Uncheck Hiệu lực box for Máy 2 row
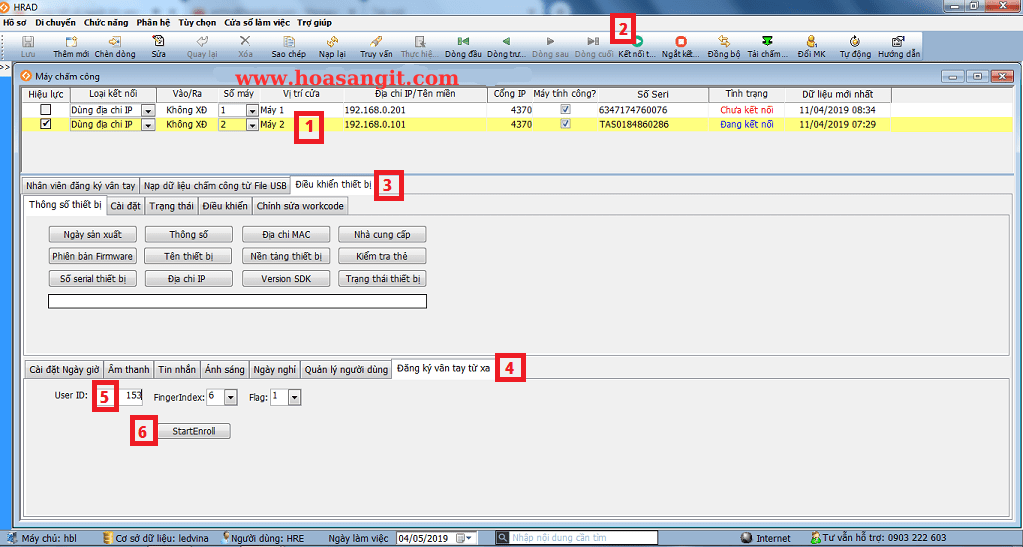 point(45,124)
